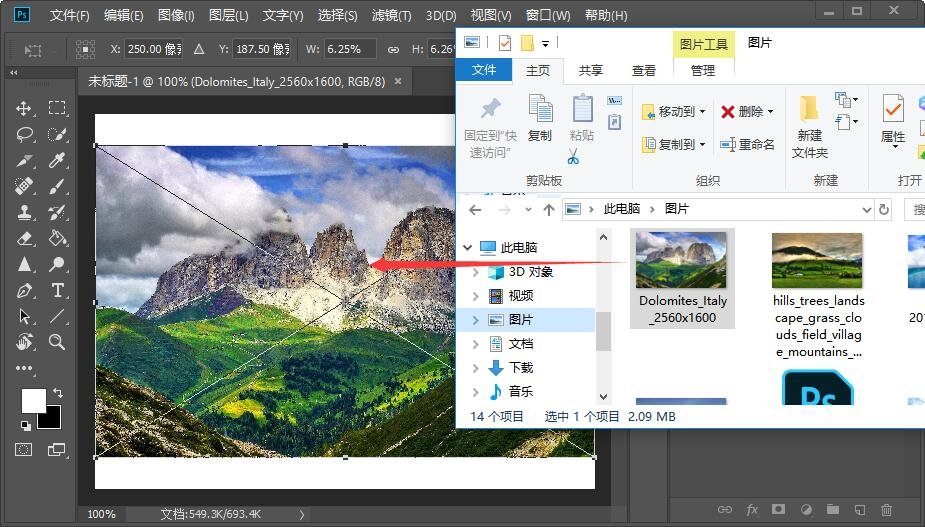Switch to the Explorer 查看 tab
The height and width of the screenshot is (527, 925).
click(x=644, y=70)
